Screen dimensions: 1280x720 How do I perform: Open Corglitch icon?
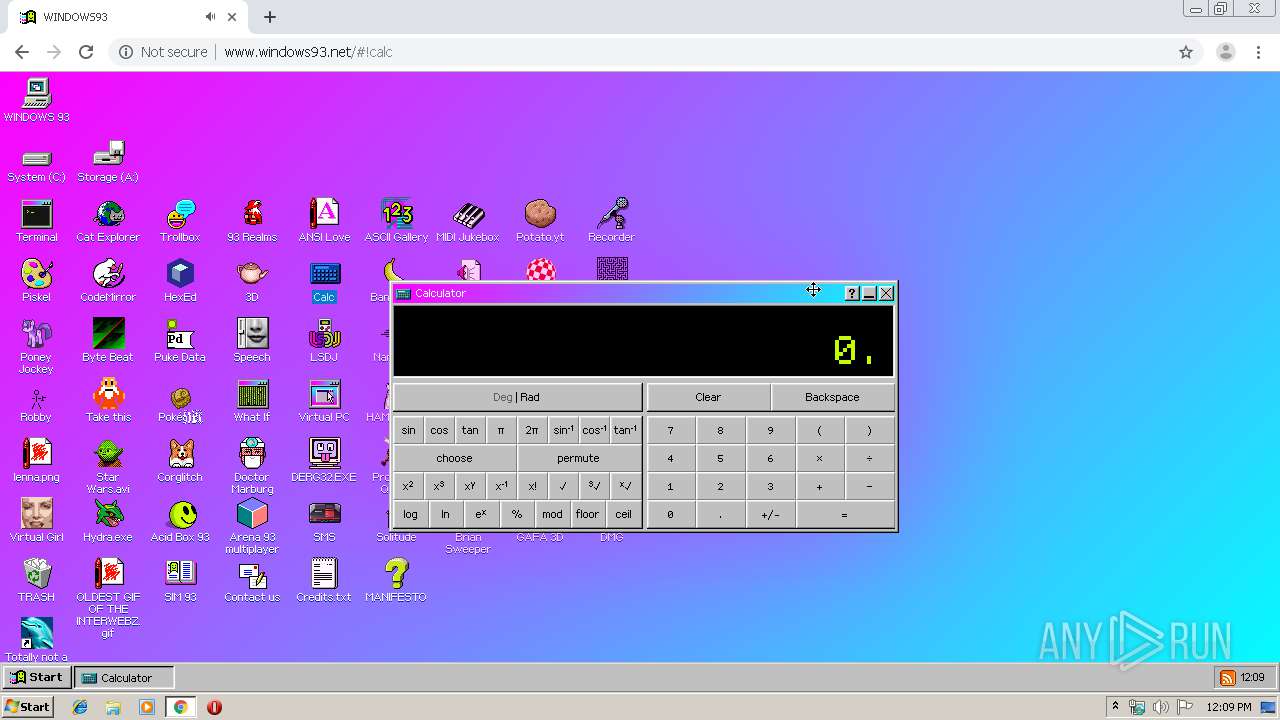pyautogui.click(x=180, y=461)
